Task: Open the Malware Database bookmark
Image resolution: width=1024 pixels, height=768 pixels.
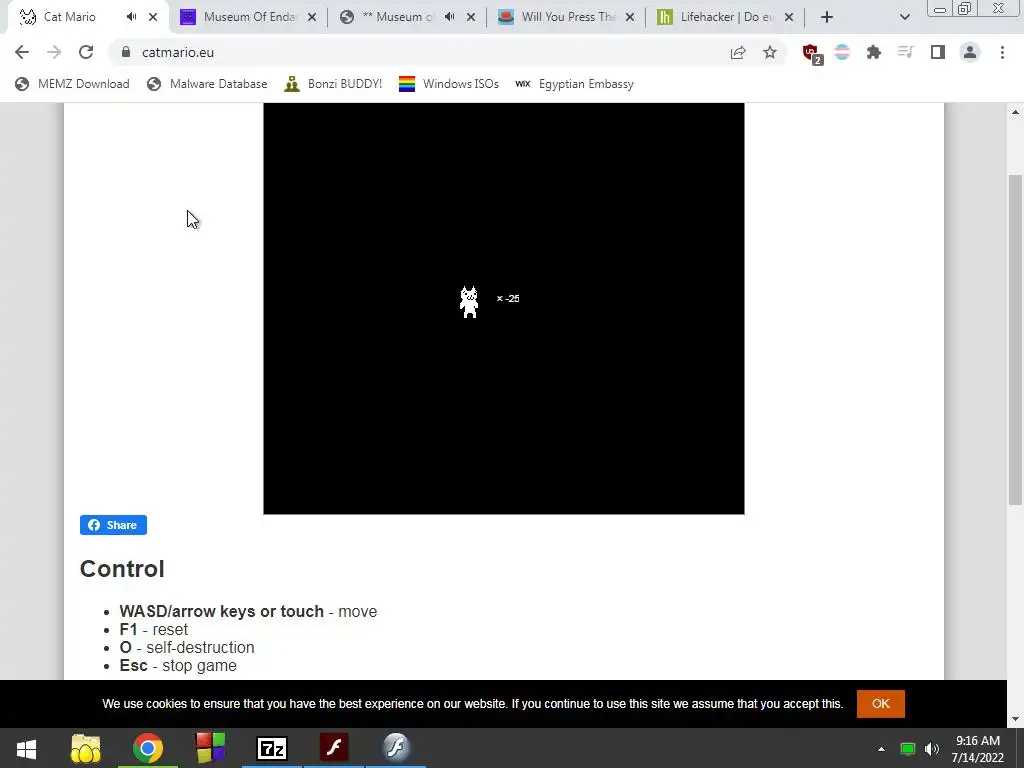Action: [x=207, y=84]
